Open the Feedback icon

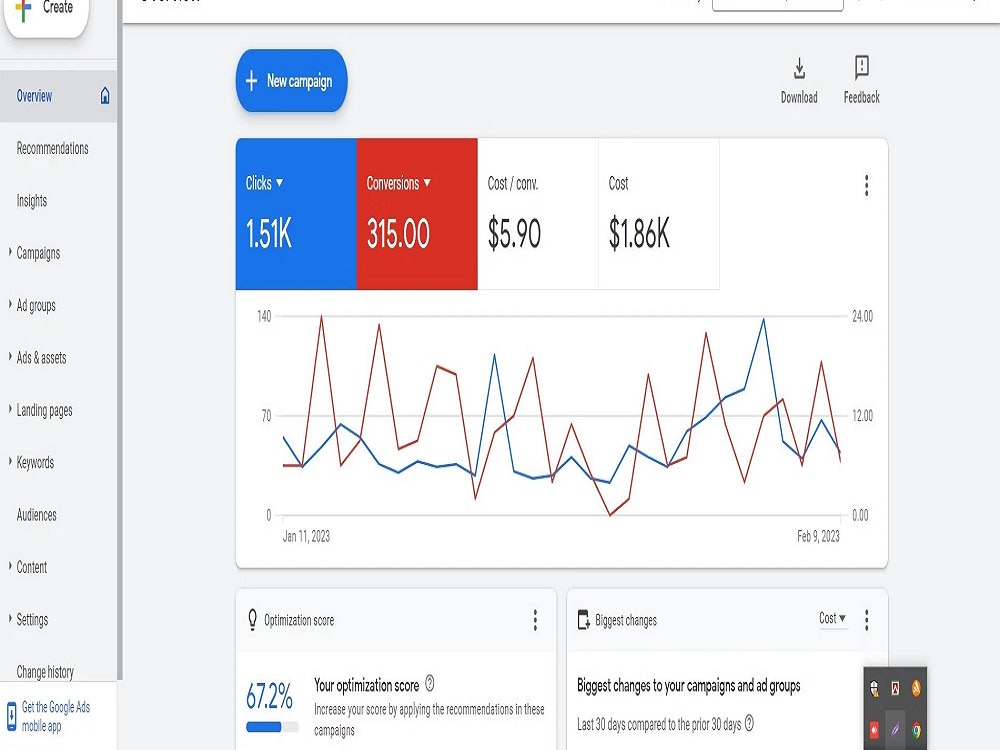click(x=862, y=66)
